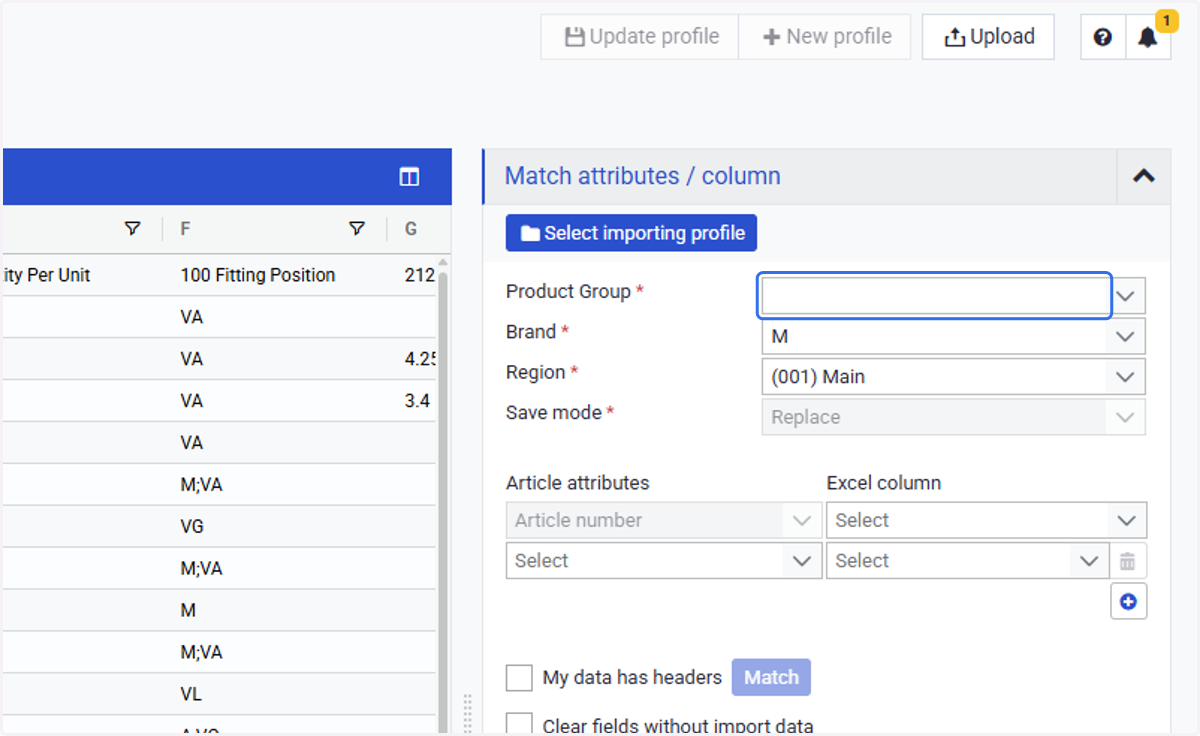Open the Product Group dropdown arrow
1200x736 pixels.
pyautogui.click(x=1127, y=296)
